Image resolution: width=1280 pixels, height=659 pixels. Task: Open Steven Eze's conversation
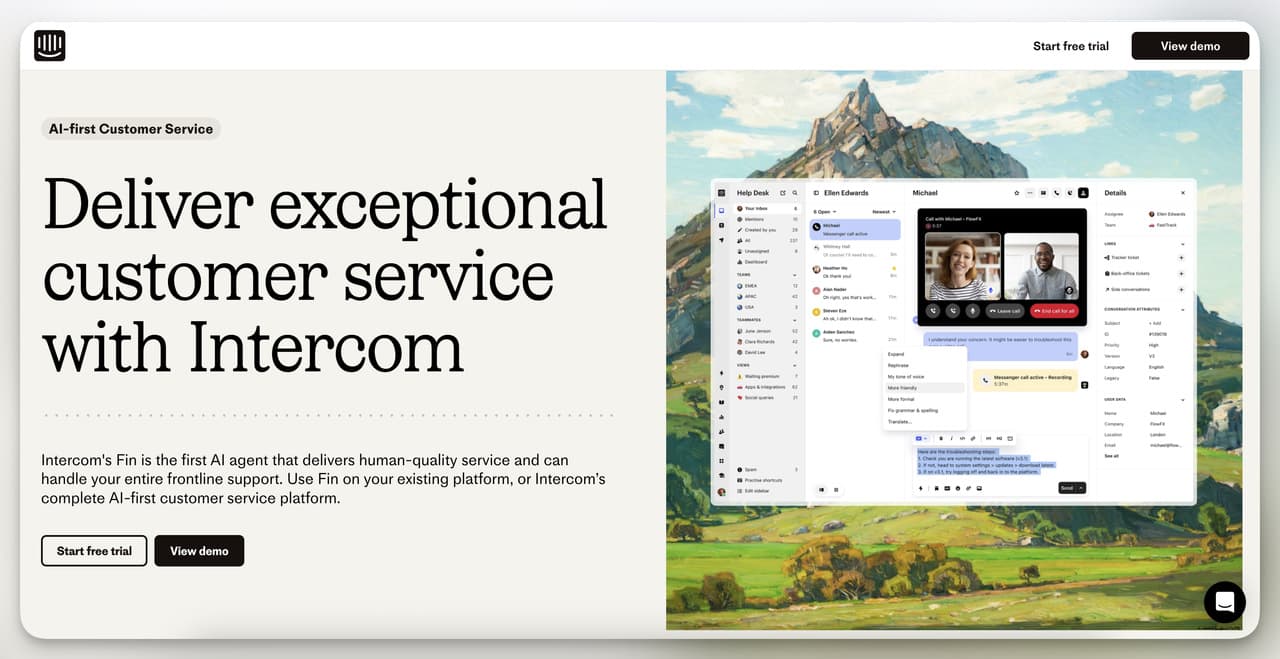click(856, 315)
